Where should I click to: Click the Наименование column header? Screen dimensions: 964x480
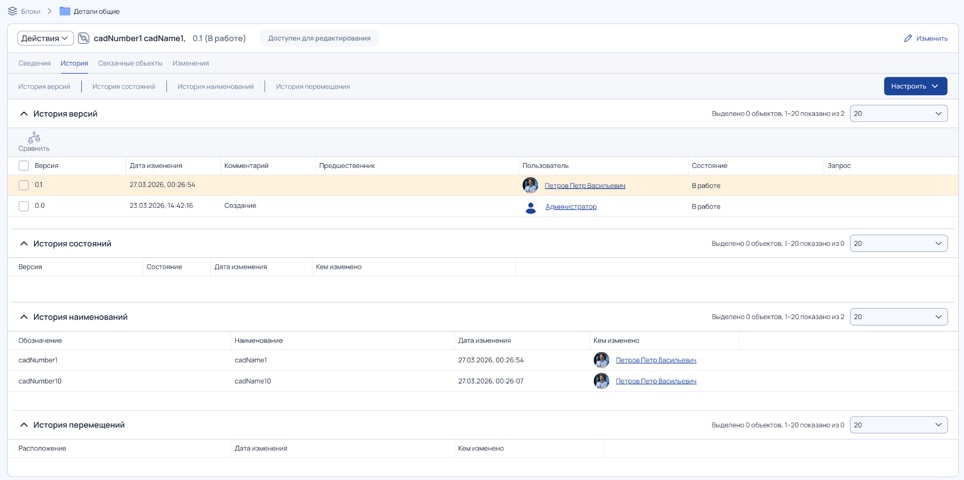[259, 340]
